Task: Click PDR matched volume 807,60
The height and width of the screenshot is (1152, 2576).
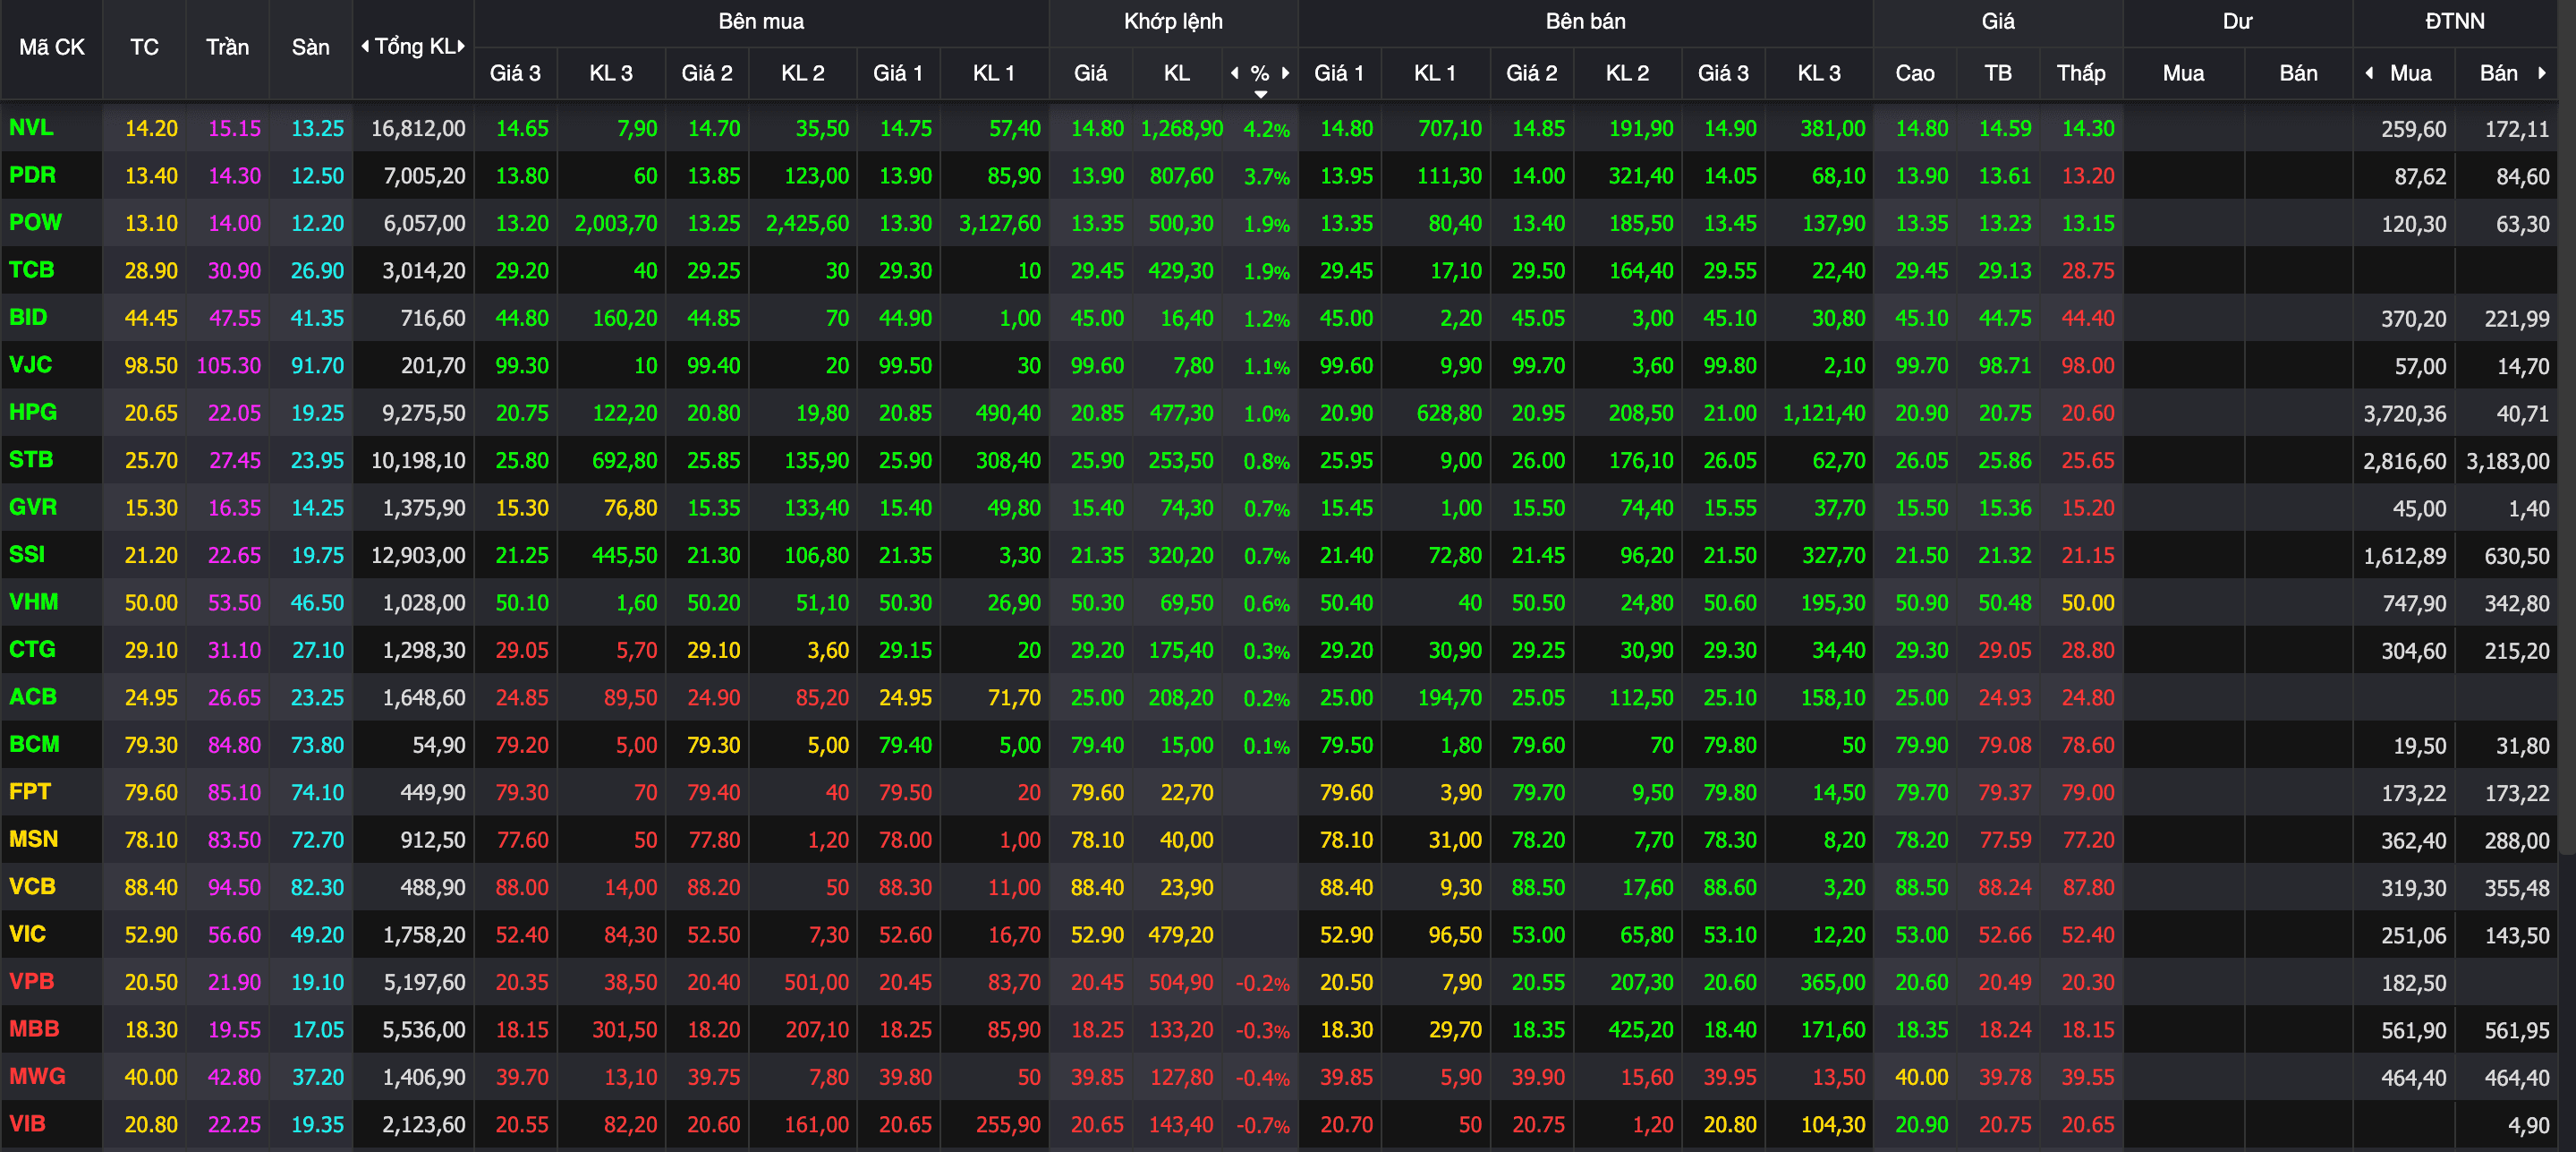Action: (1181, 176)
